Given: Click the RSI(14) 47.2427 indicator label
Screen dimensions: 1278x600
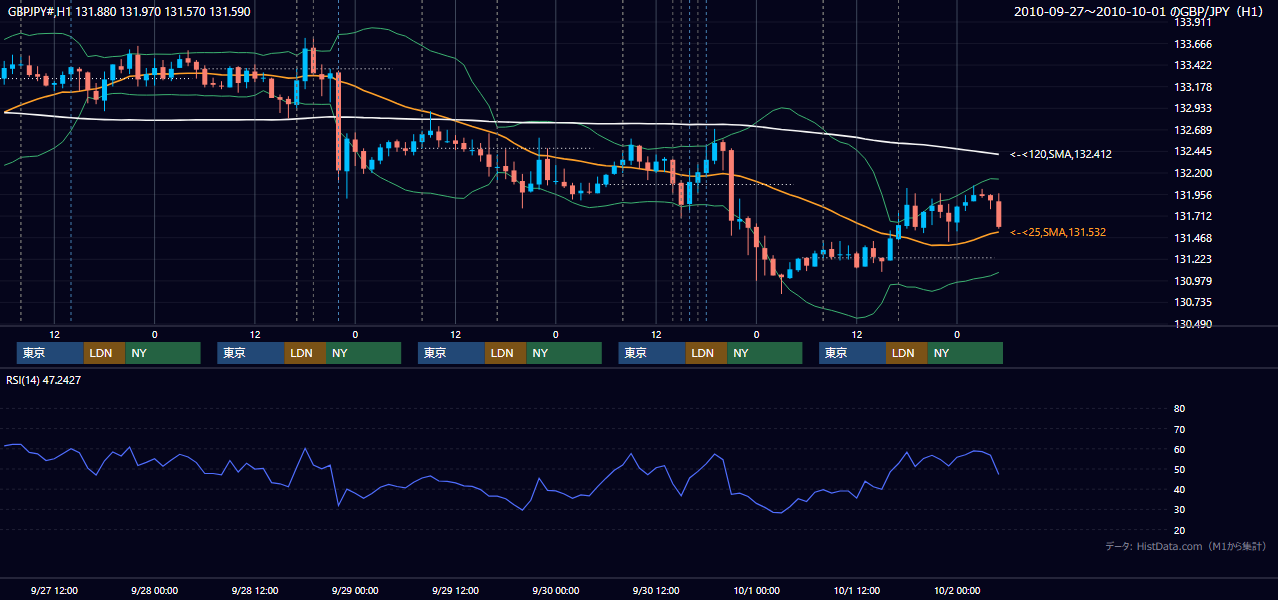Looking at the screenshot, I should pyautogui.click(x=44, y=380).
